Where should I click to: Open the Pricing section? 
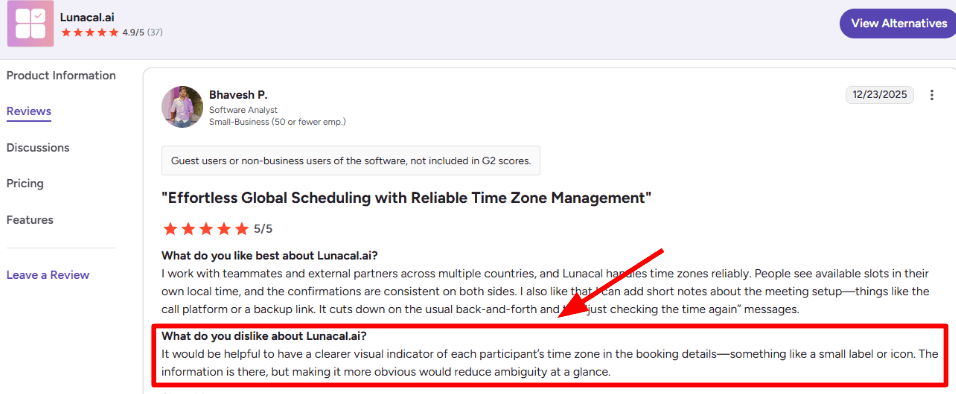pos(25,184)
